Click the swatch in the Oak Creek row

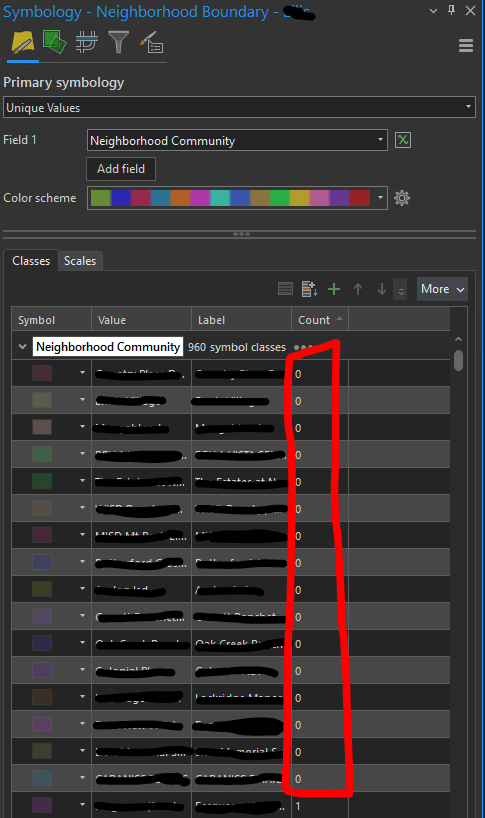42,643
